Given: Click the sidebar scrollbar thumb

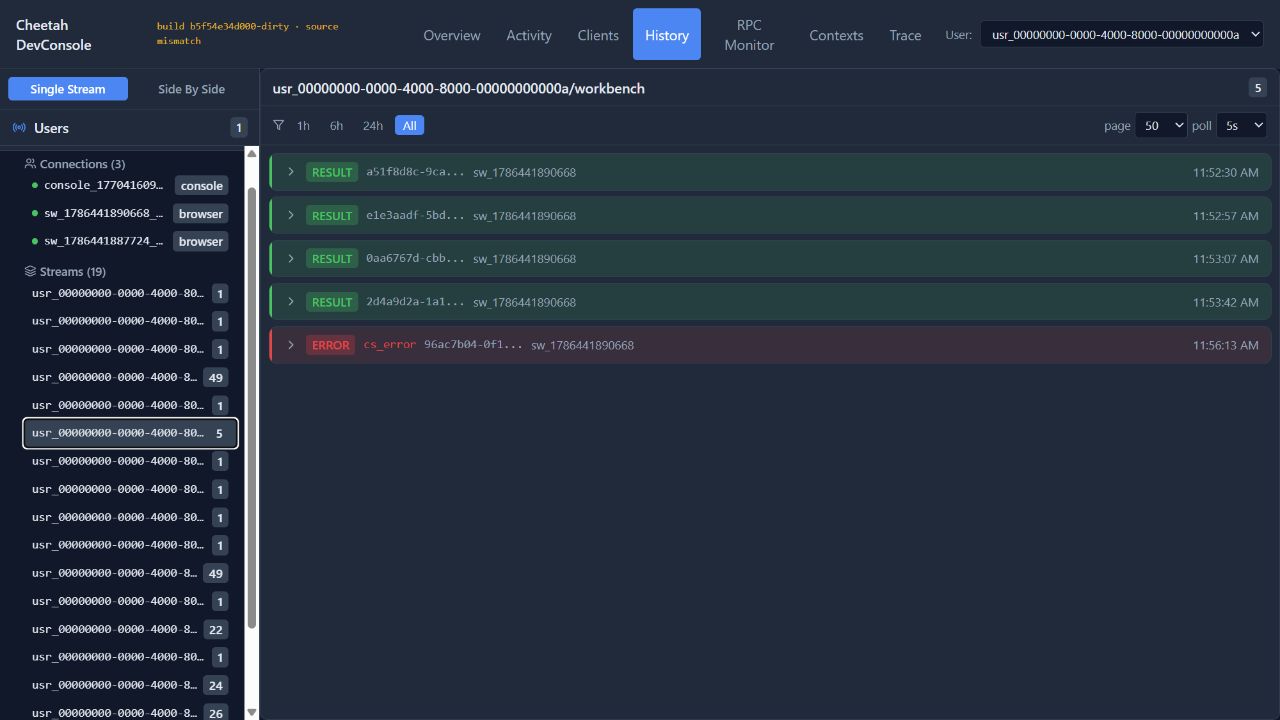Looking at the screenshot, I should [x=252, y=408].
